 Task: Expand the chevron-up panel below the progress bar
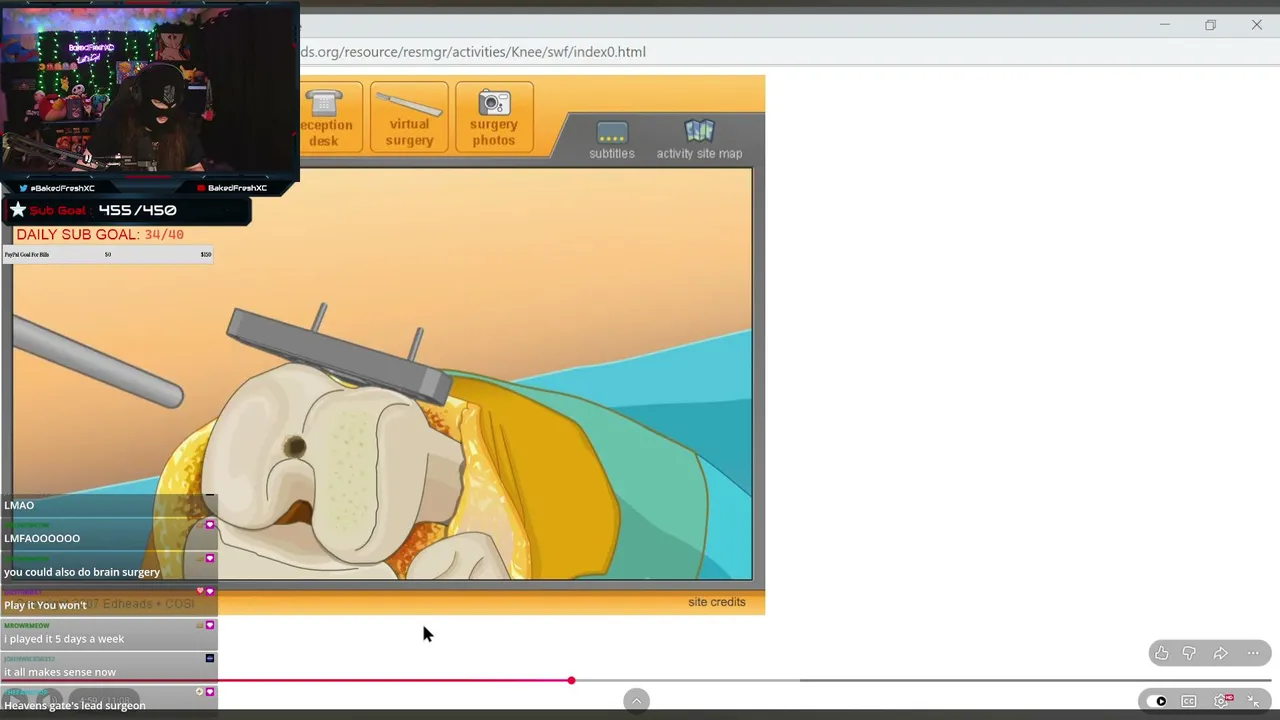(636, 701)
